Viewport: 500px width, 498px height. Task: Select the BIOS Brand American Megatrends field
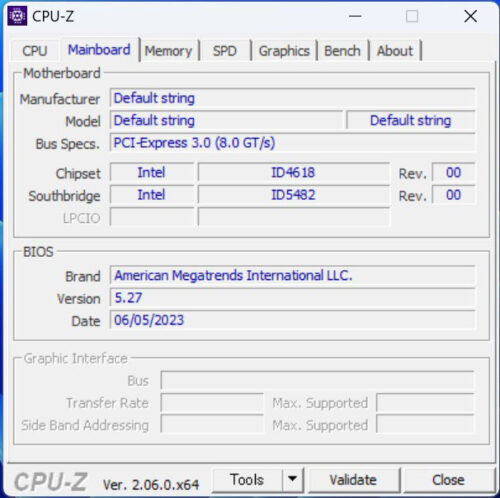293,276
